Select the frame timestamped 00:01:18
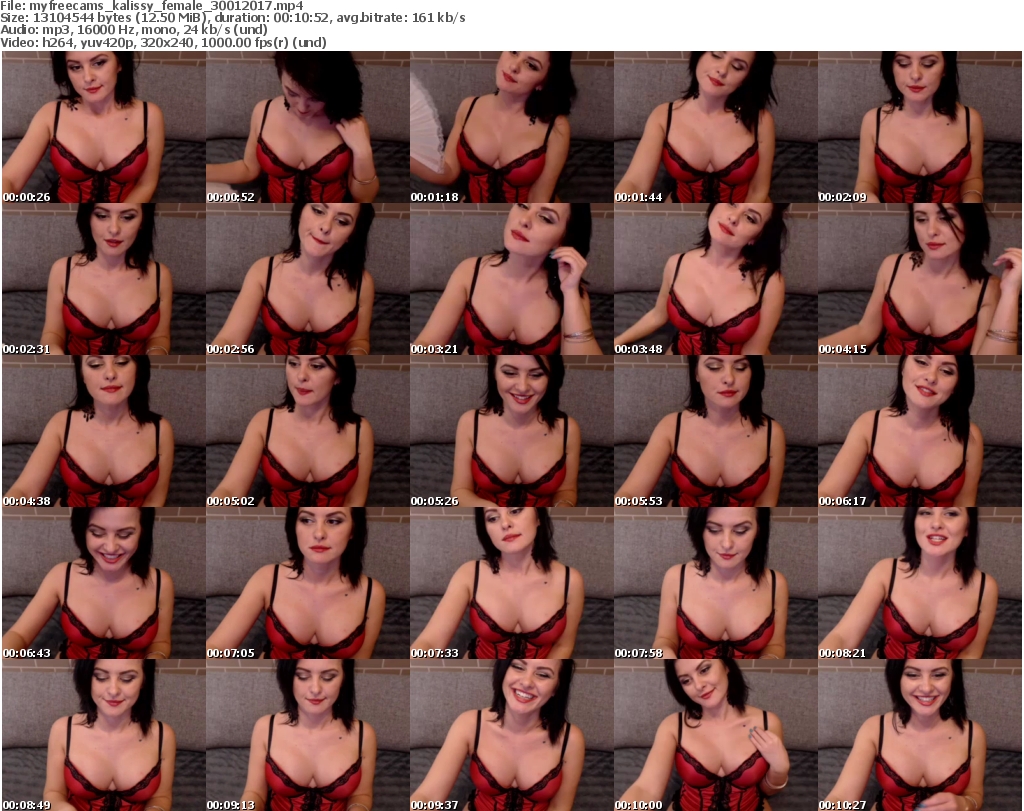This screenshot has height=811, width=1024. coord(511,127)
